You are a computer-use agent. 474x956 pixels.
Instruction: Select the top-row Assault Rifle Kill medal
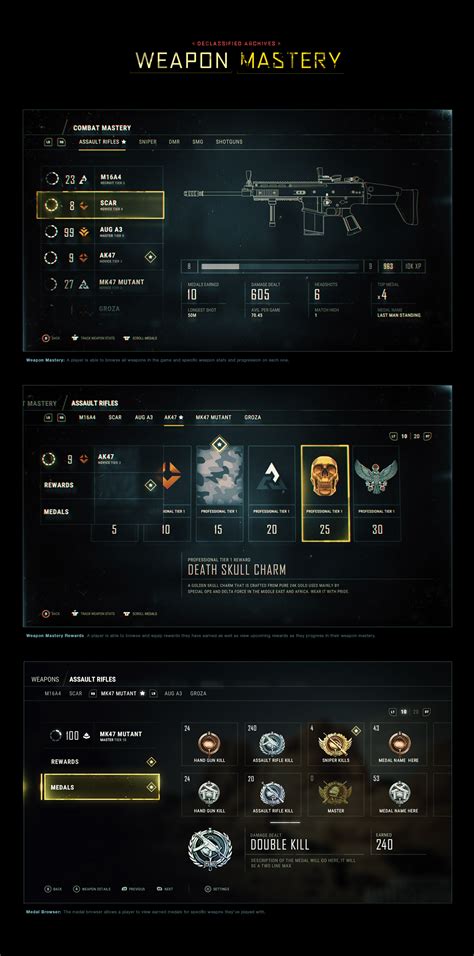(x=273, y=743)
